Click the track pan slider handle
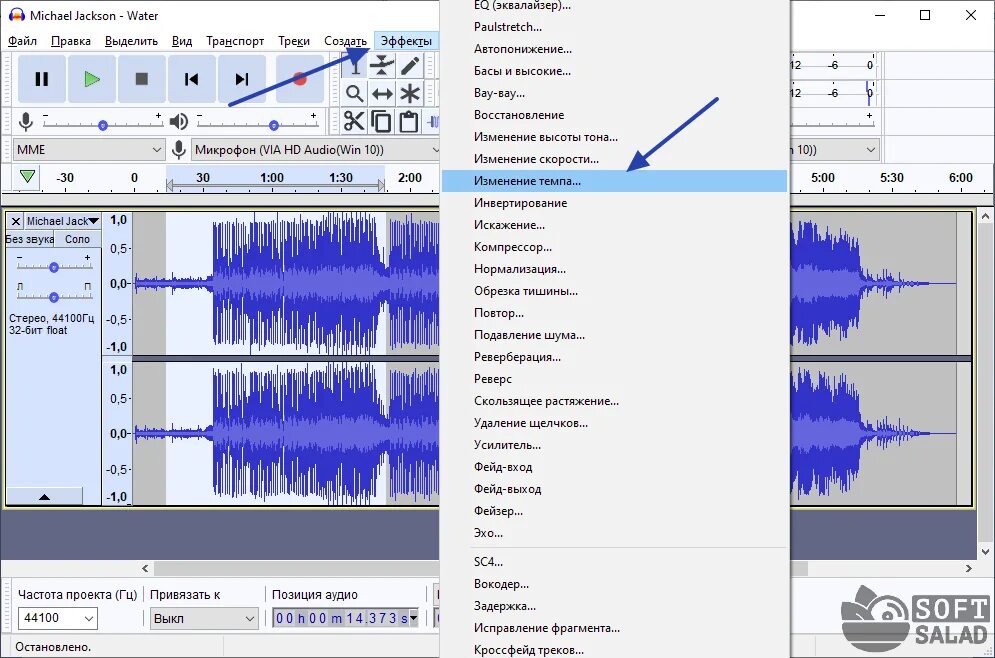995x658 pixels. [54, 297]
